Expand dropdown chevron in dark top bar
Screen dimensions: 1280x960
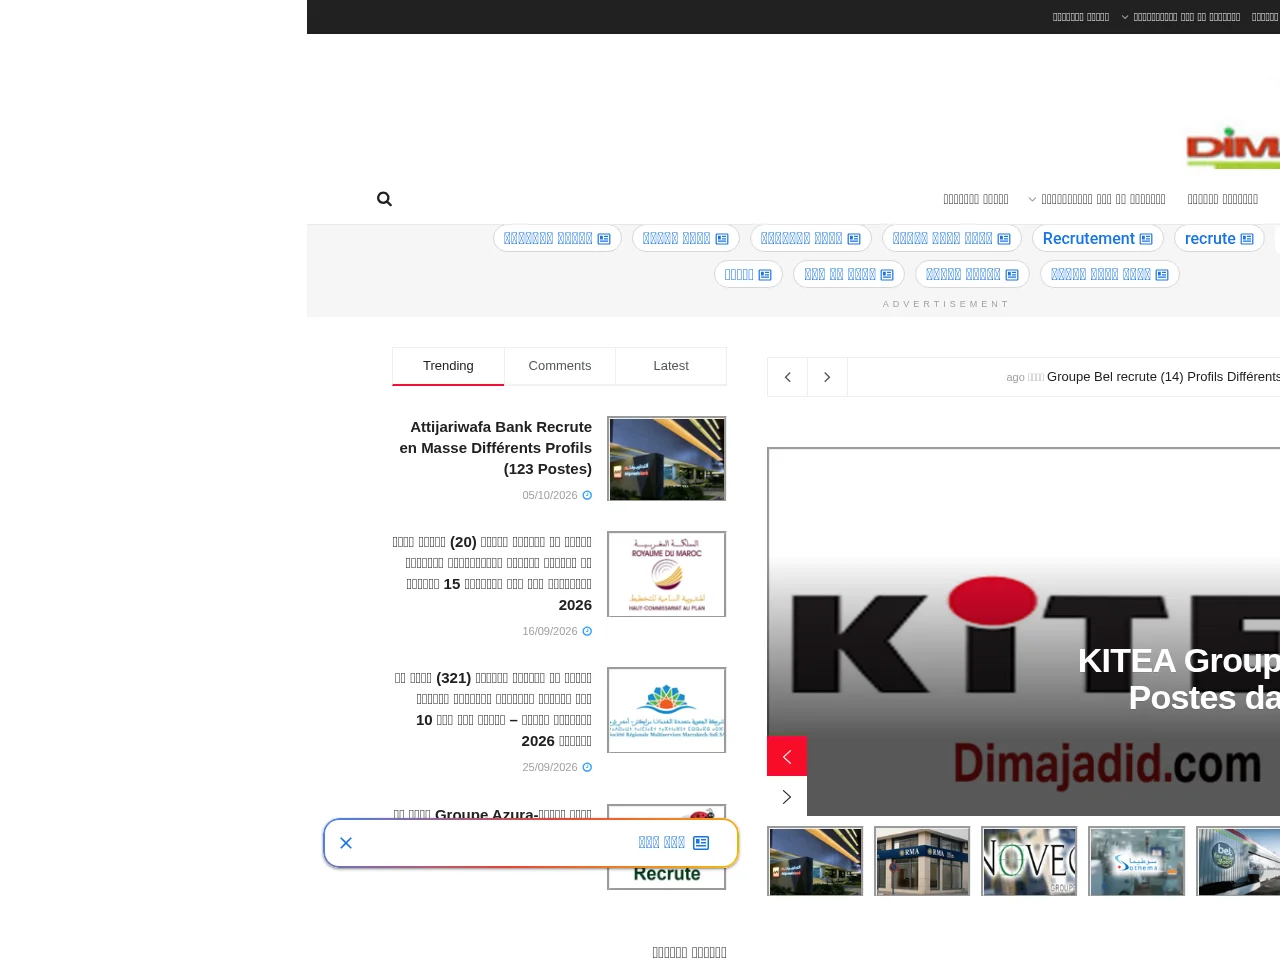tap(1125, 17)
